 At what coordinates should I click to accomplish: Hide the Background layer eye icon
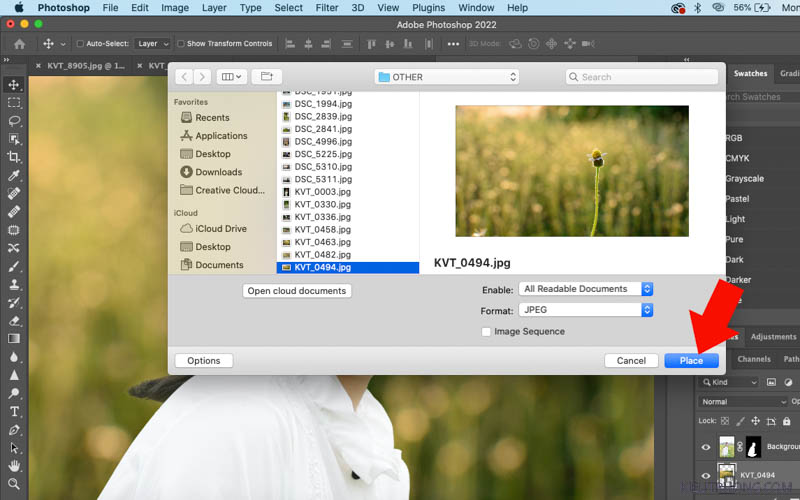pyautogui.click(x=706, y=447)
